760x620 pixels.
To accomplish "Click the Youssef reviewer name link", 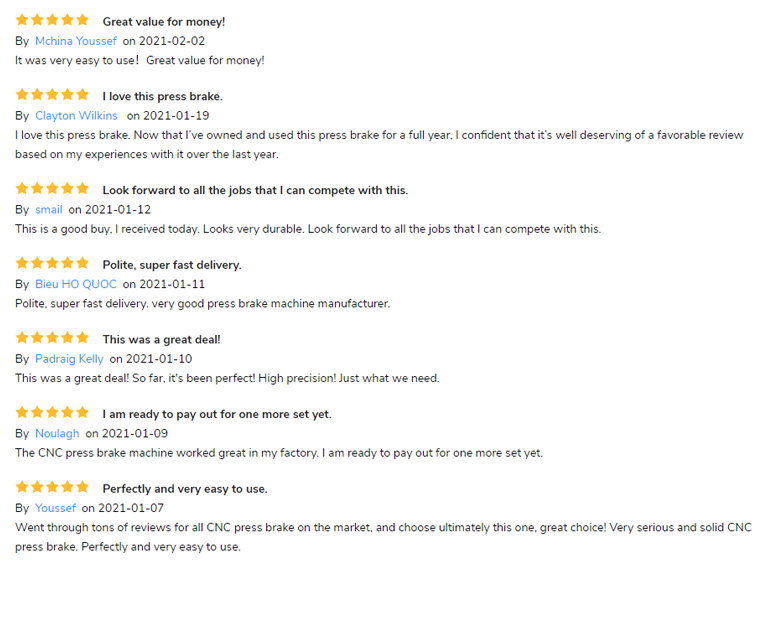I will tap(55, 509).
